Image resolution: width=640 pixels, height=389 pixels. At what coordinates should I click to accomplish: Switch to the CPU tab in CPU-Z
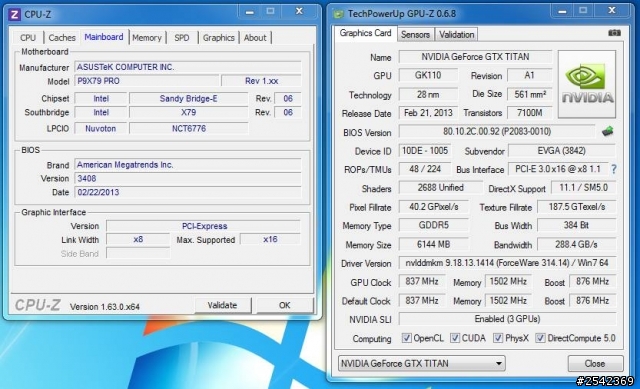[28, 38]
